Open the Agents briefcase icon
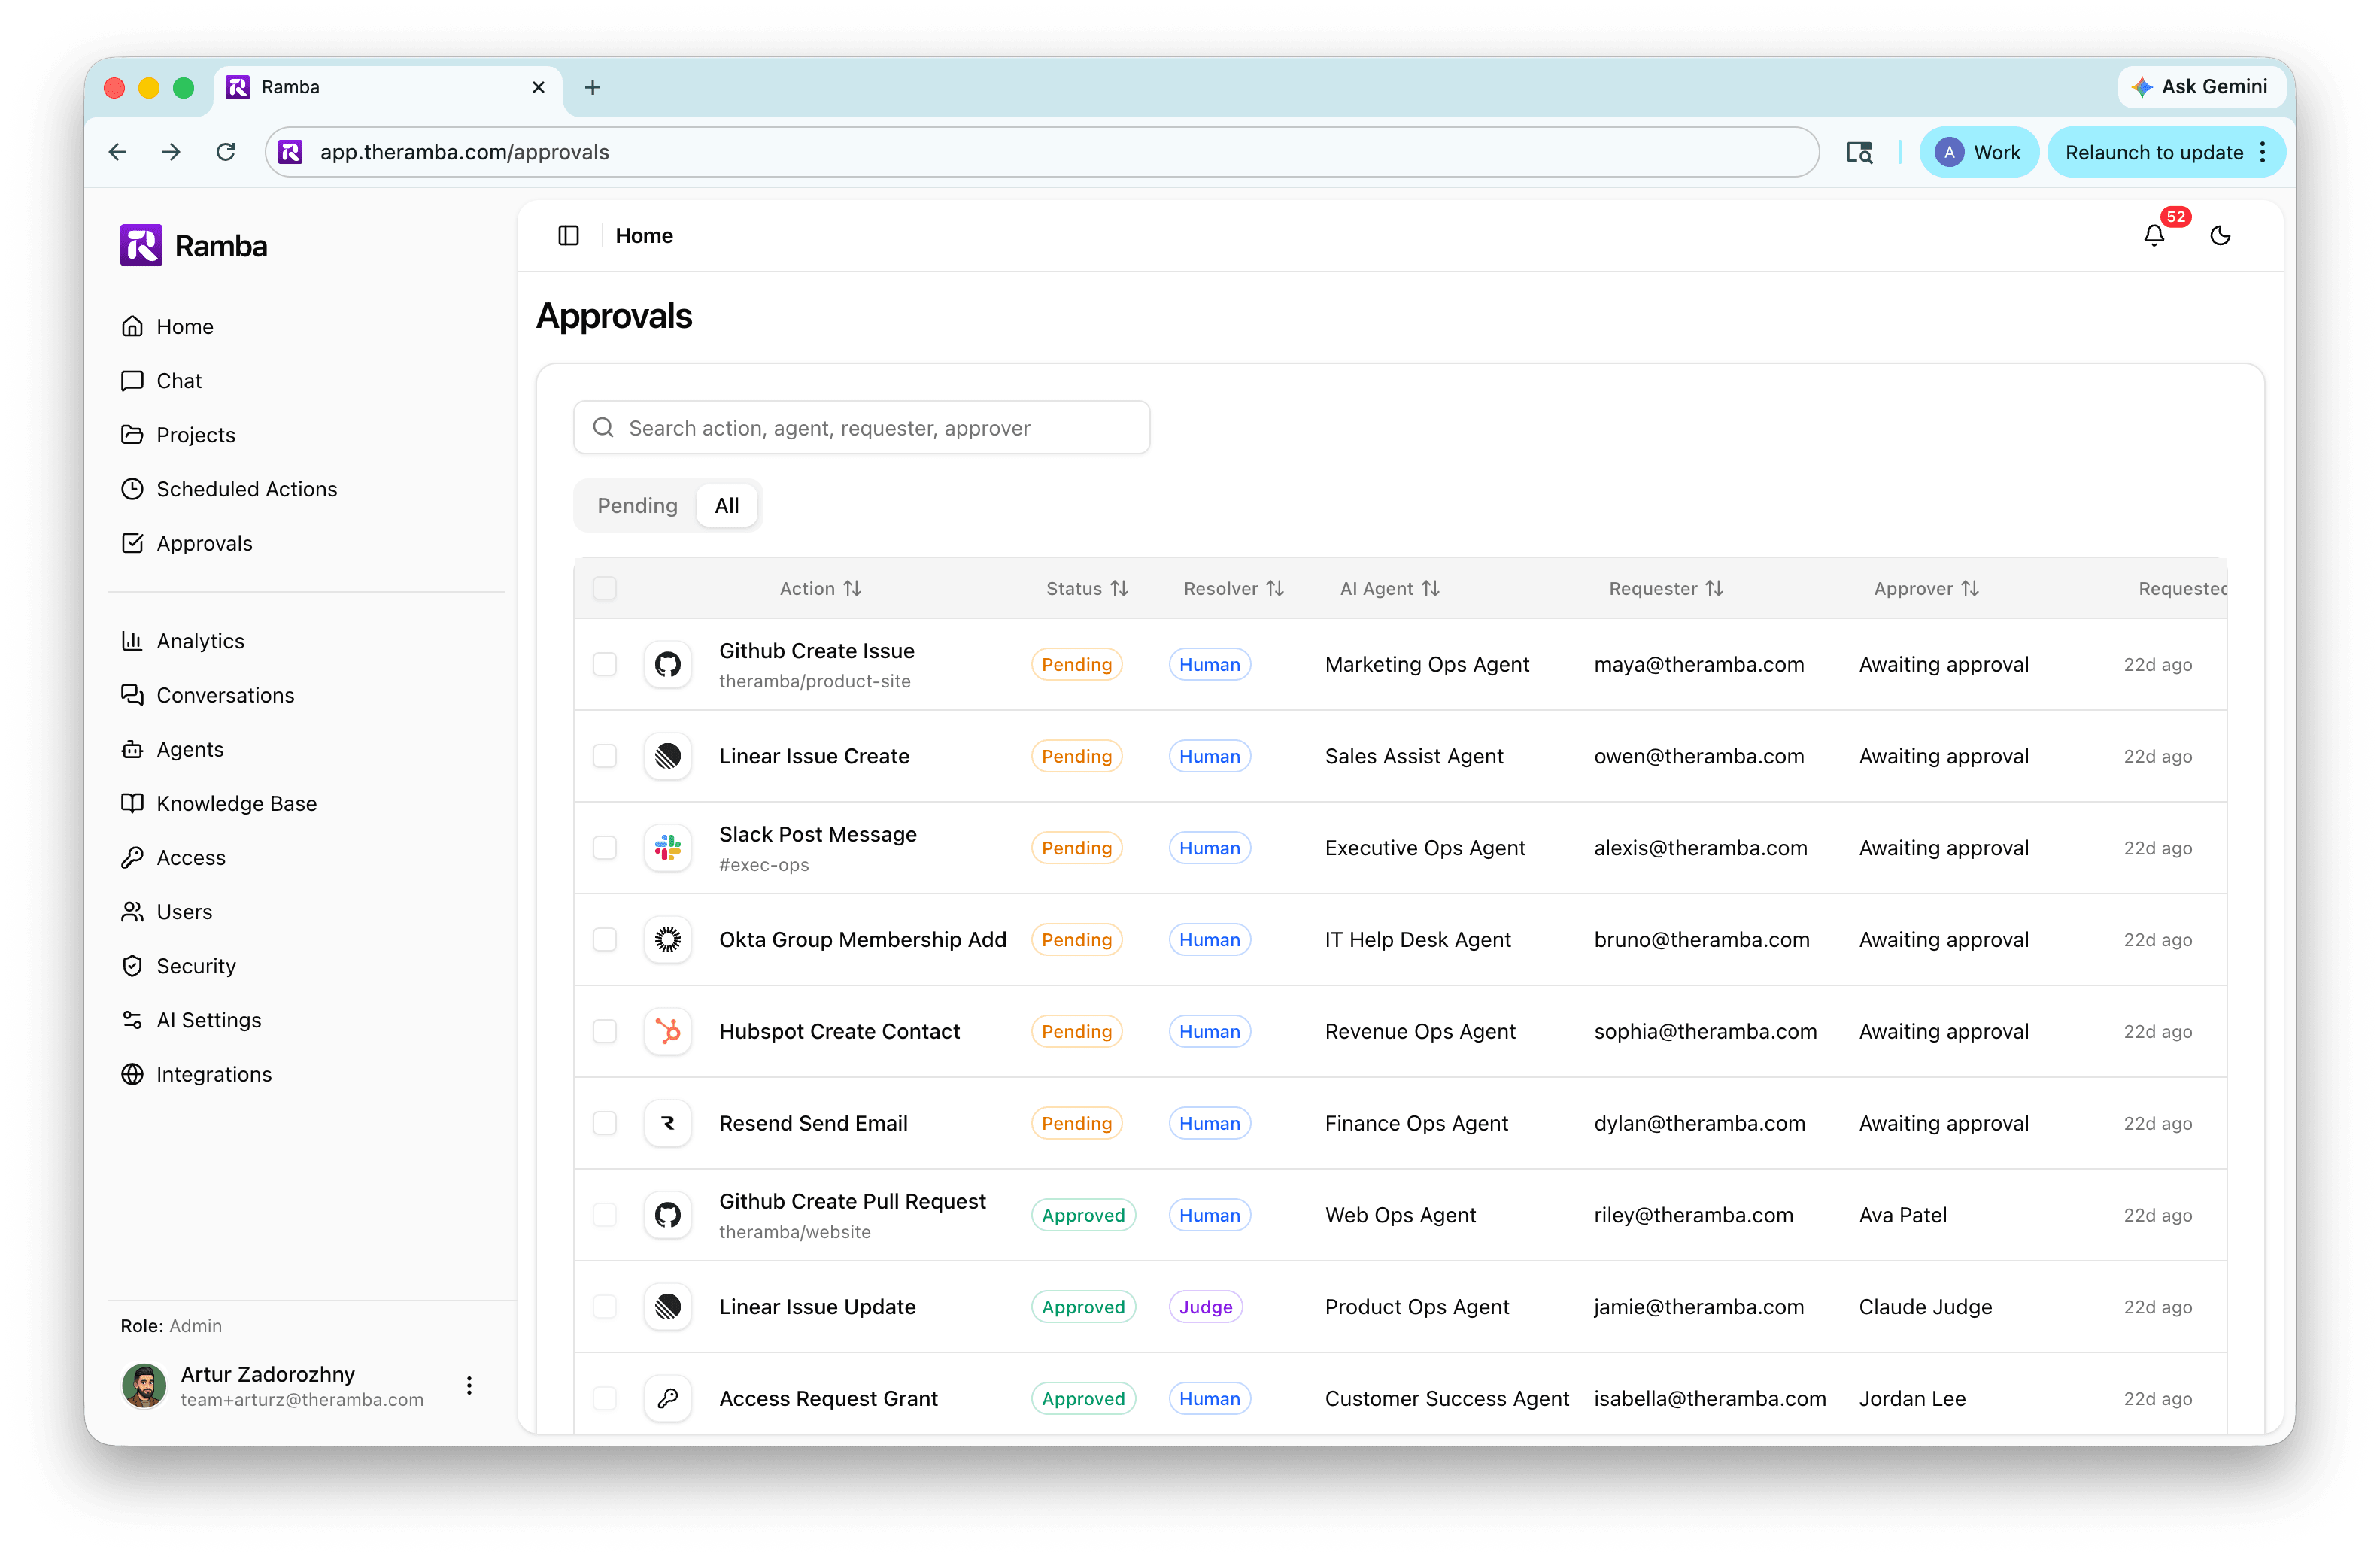This screenshot has width=2380, height=1557. 134,749
